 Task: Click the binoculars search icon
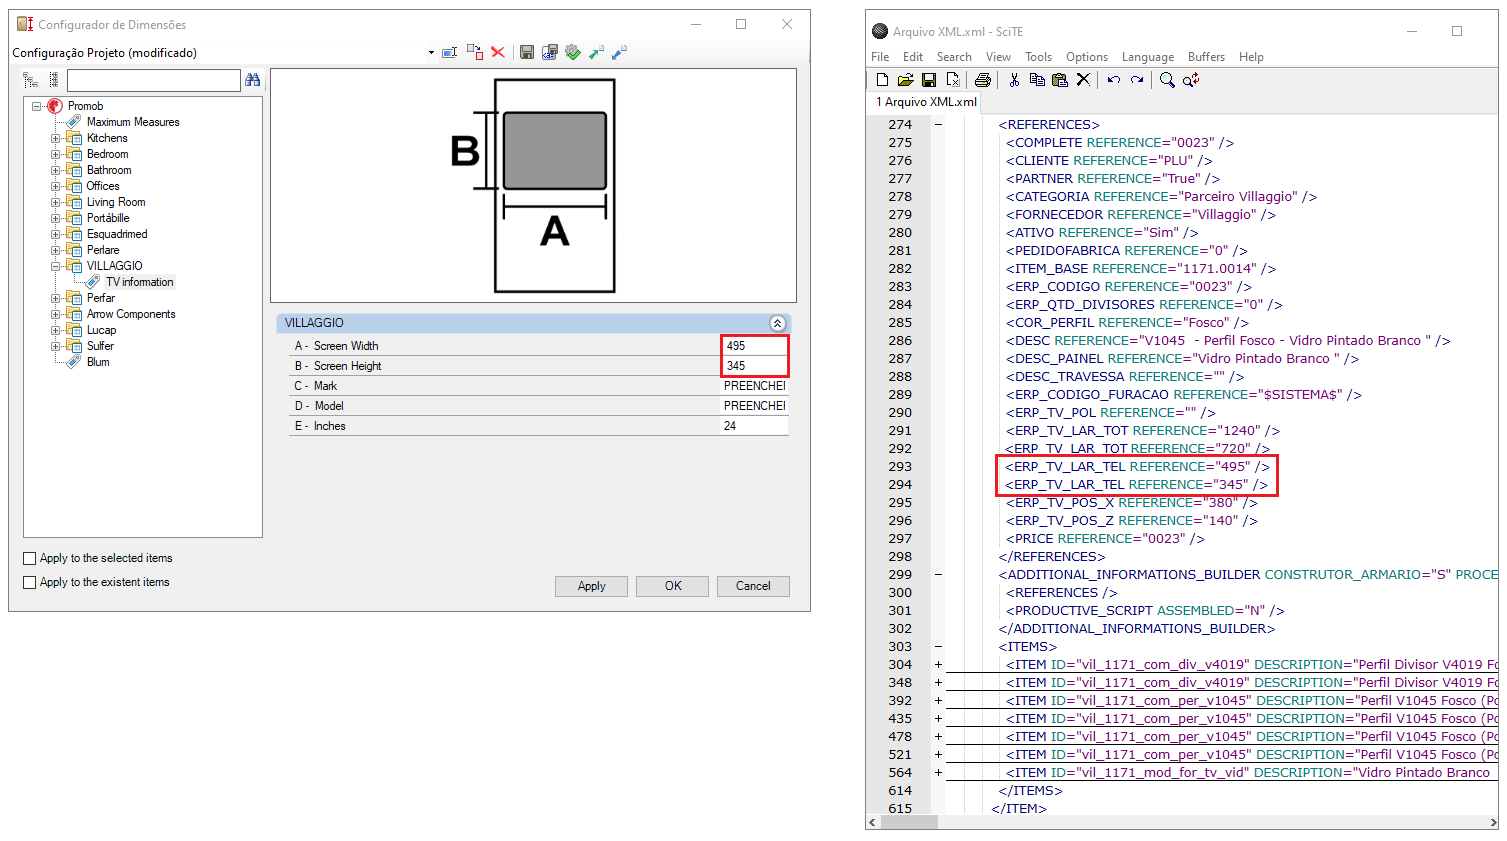click(252, 80)
